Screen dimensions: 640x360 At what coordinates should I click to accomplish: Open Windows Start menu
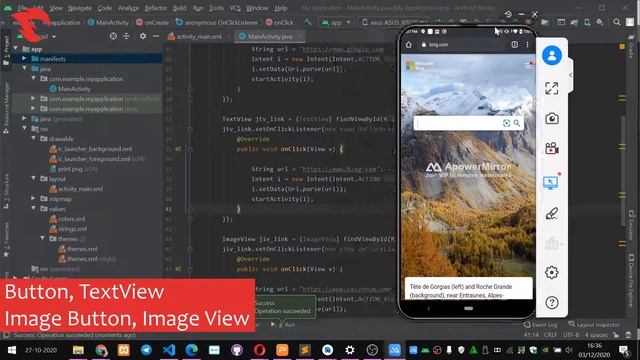[x=12, y=350]
